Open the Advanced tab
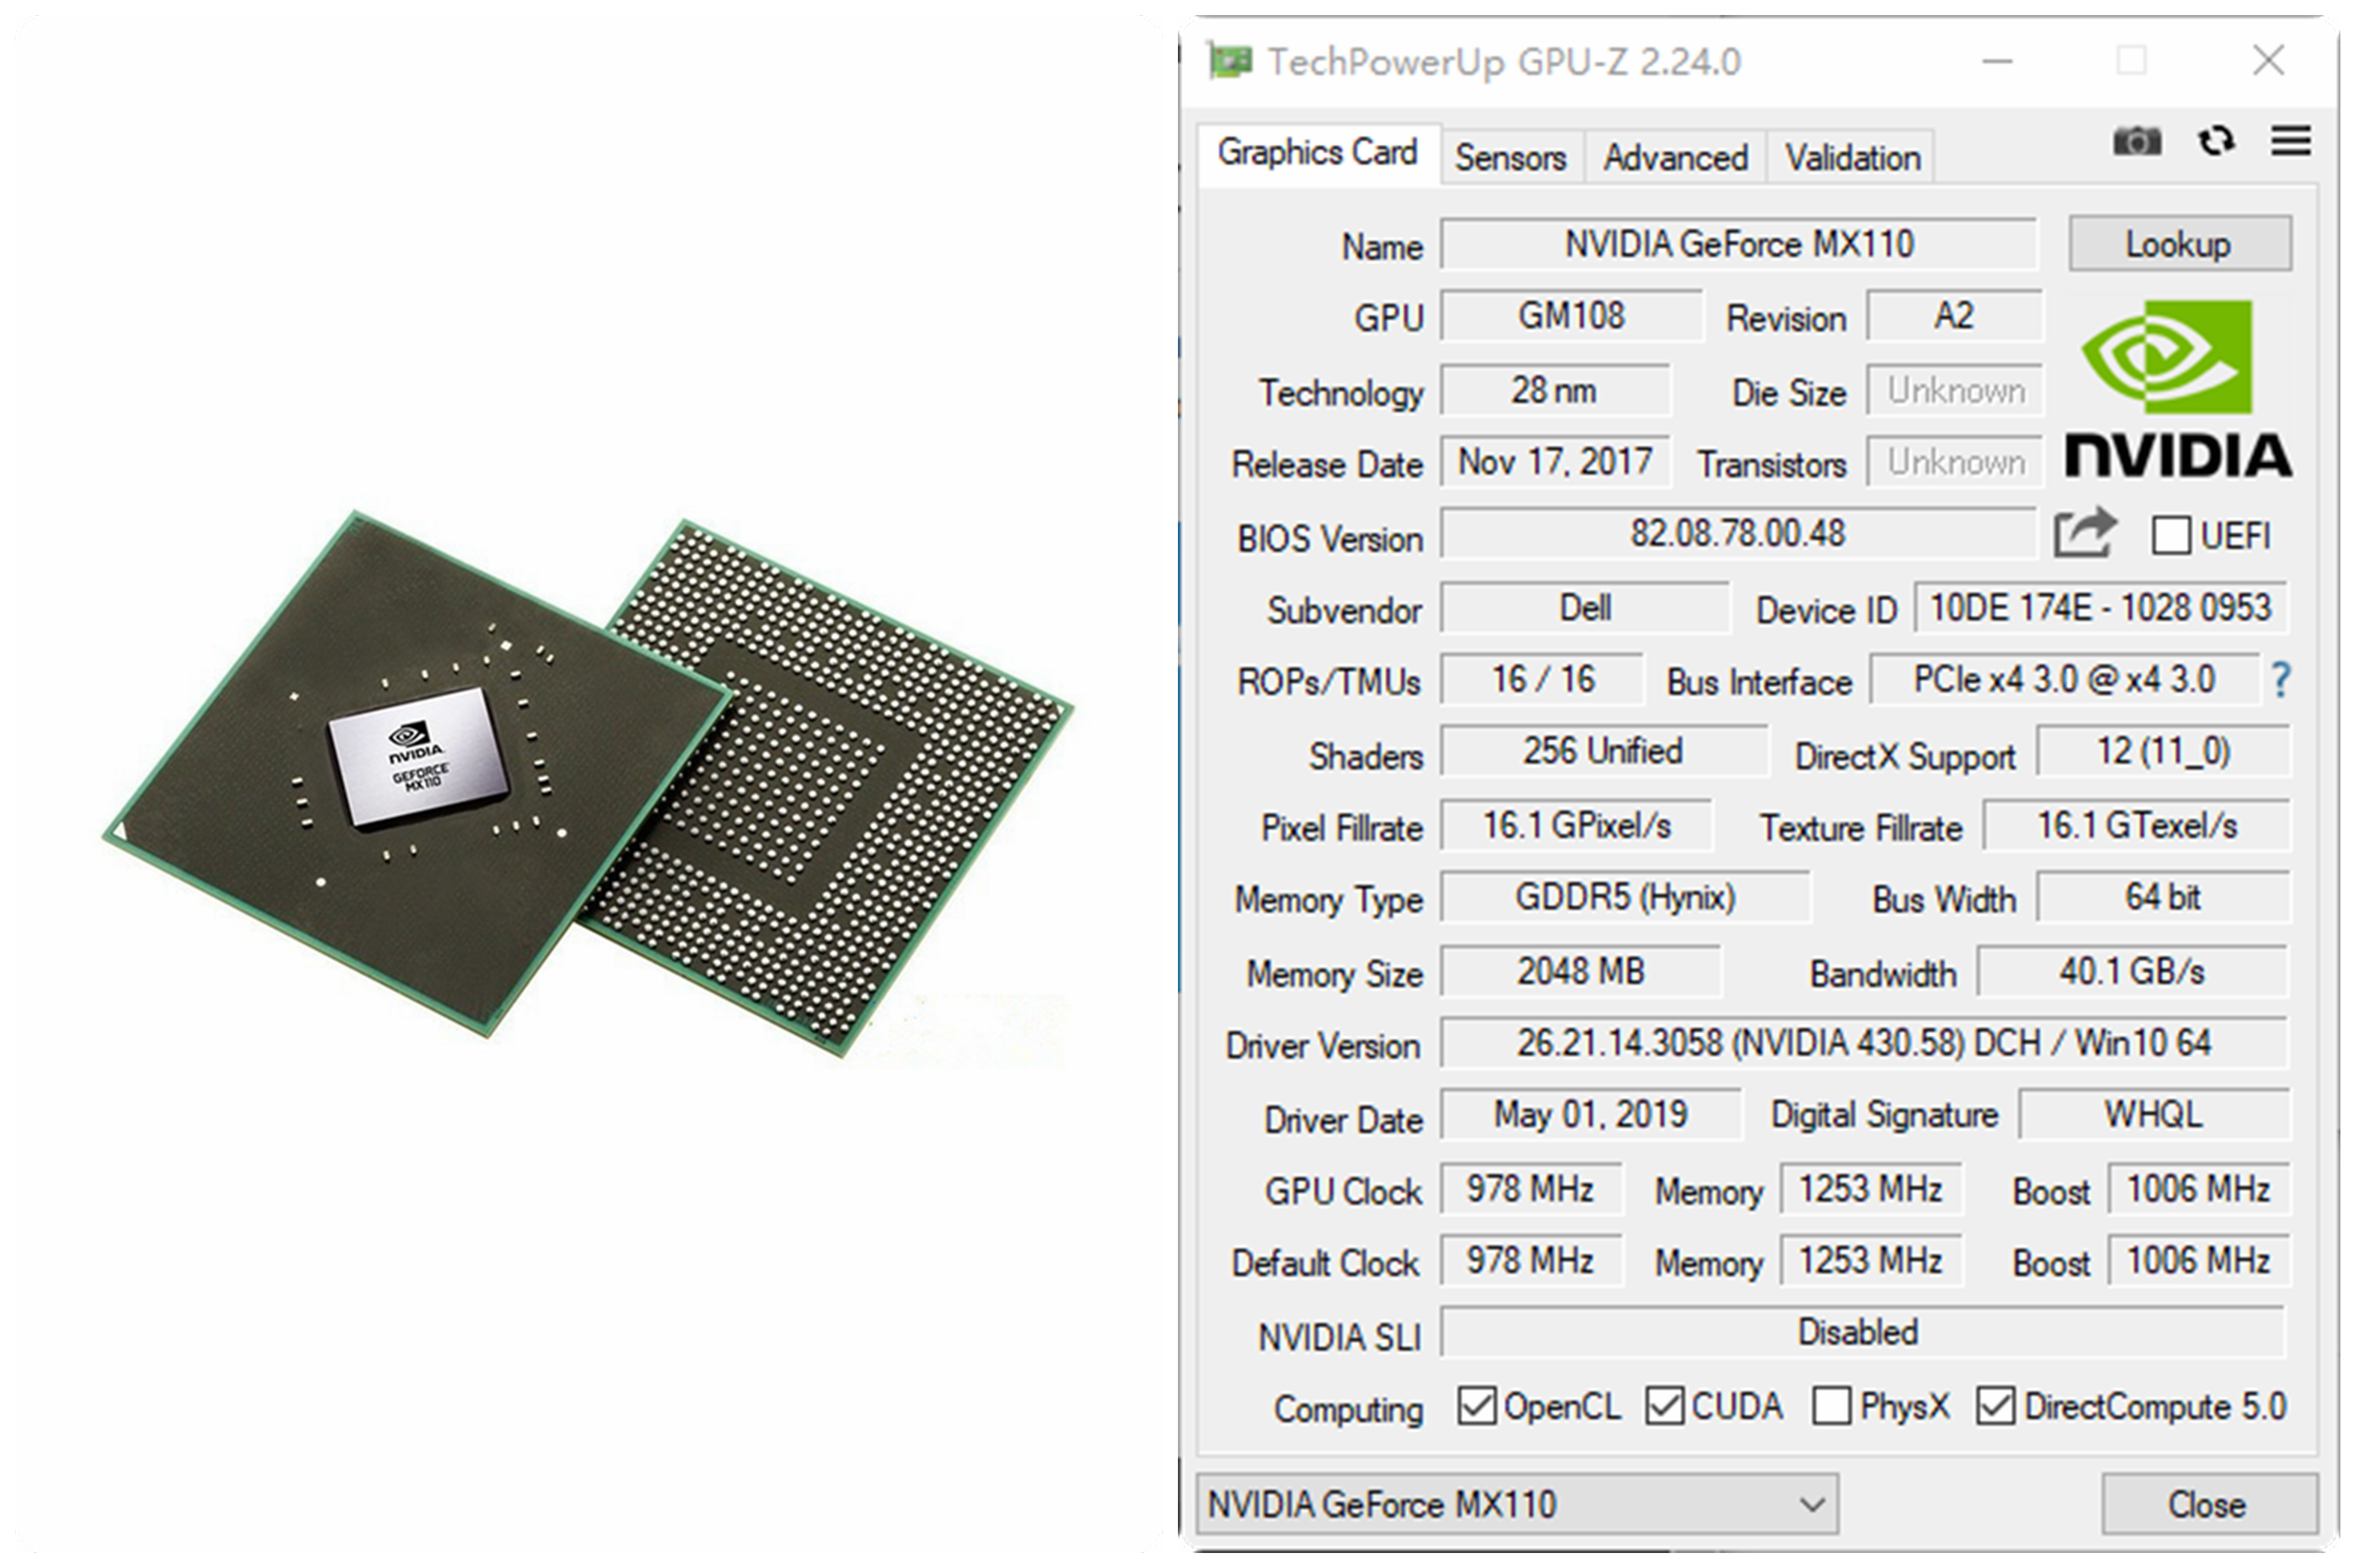2355x1568 pixels. pos(1675,157)
